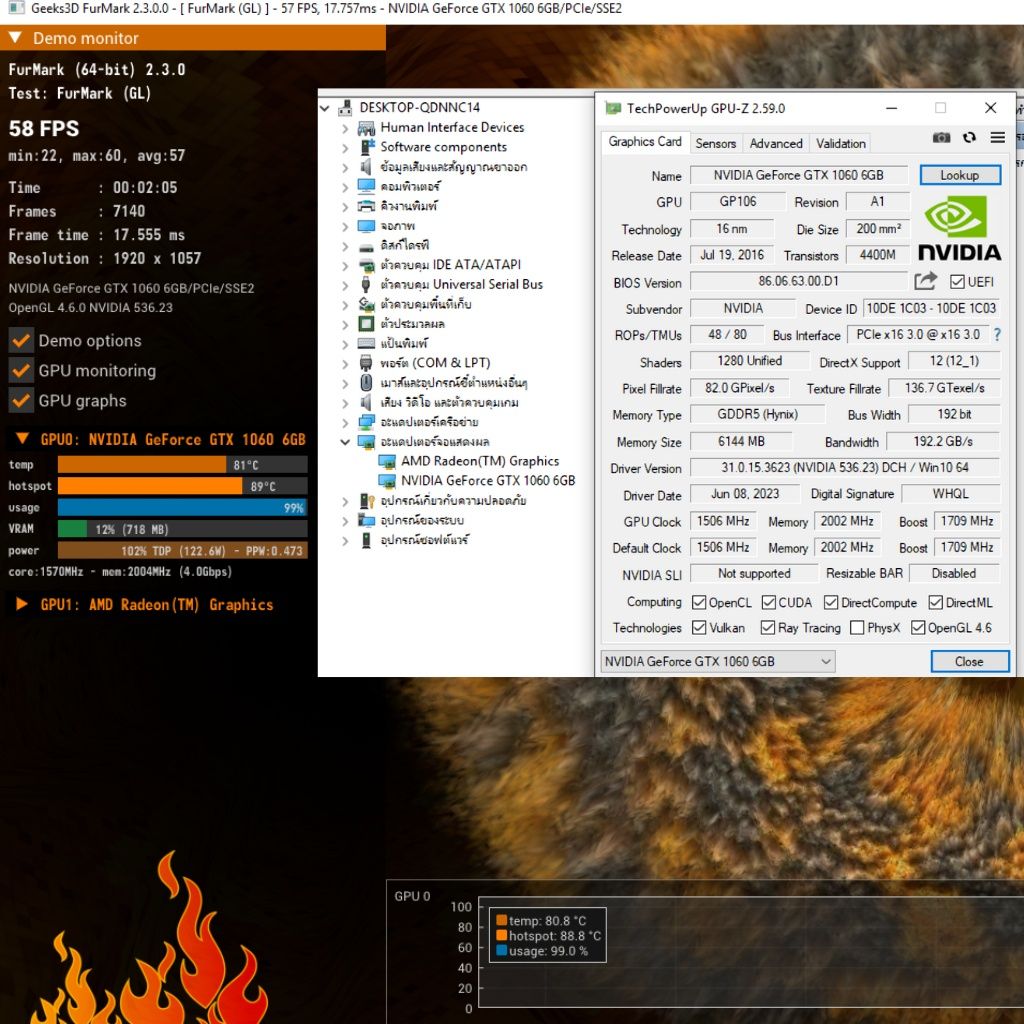Toggle the GPU monitoring checkbox
Viewport: 1024px width, 1024px height.
(22, 371)
